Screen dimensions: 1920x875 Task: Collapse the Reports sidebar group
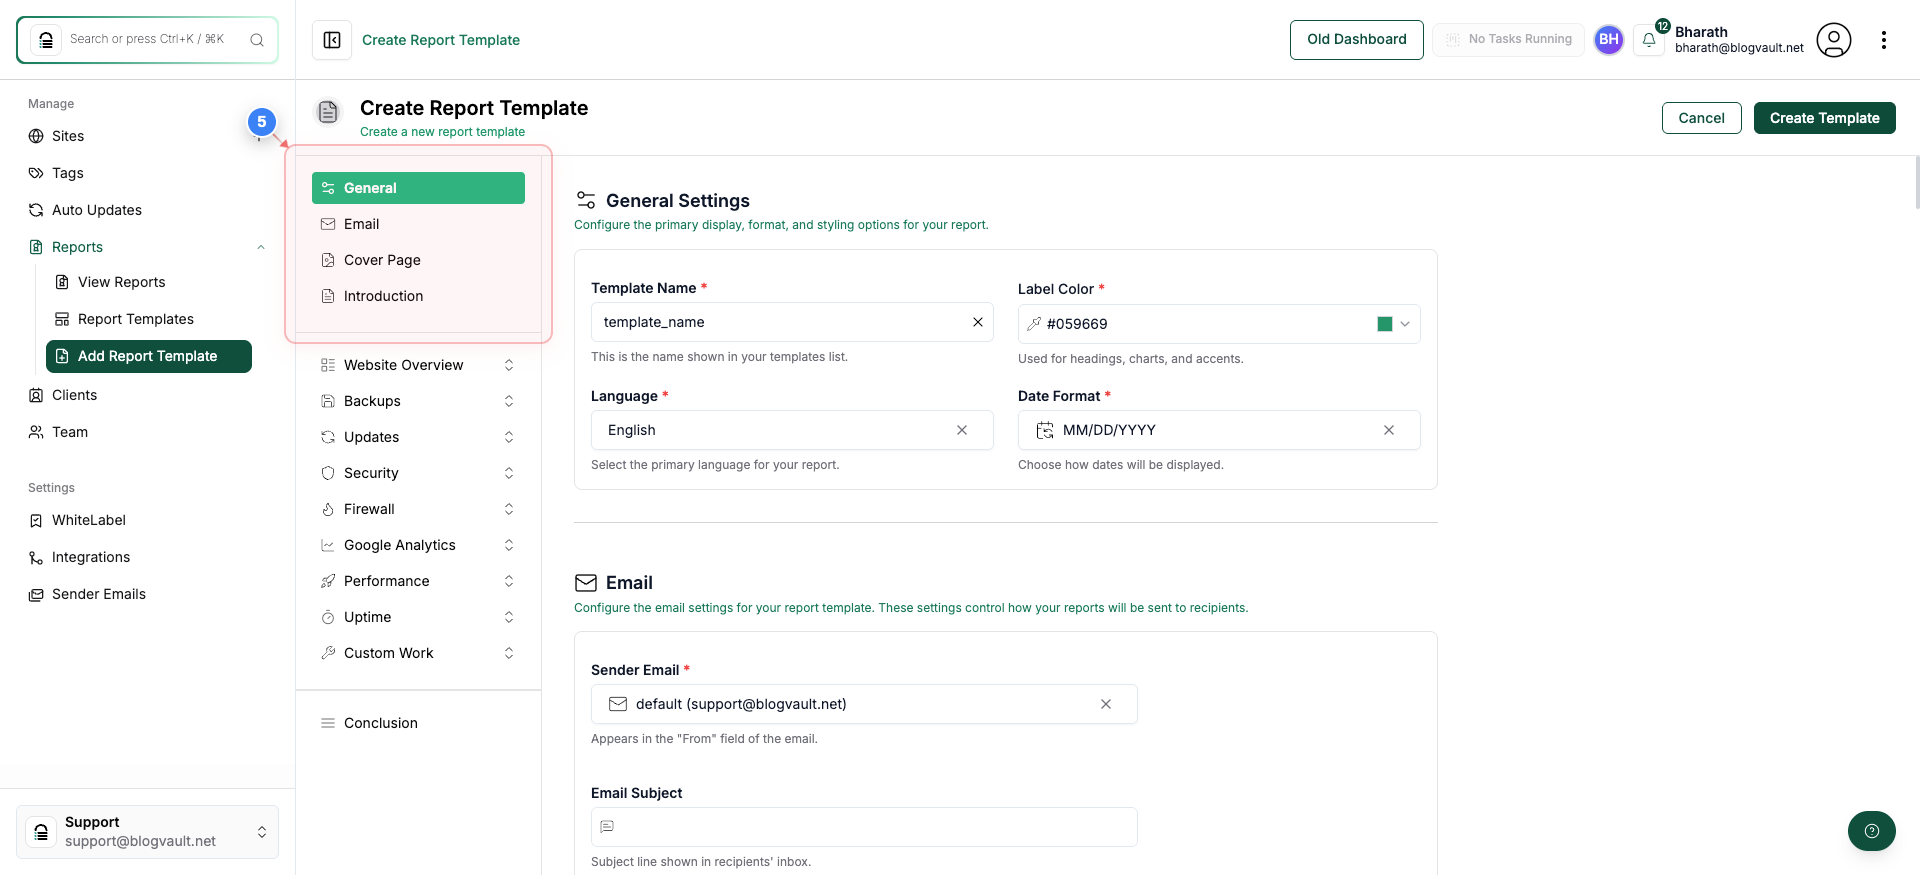pos(261,247)
